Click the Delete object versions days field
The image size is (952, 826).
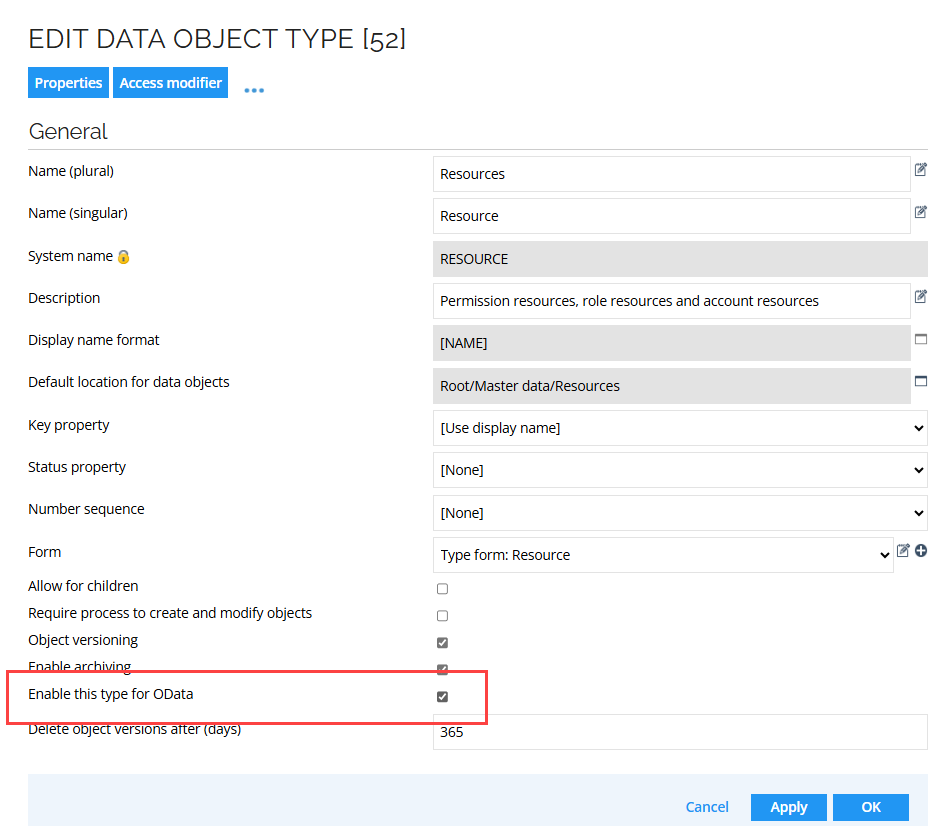[680, 732]
